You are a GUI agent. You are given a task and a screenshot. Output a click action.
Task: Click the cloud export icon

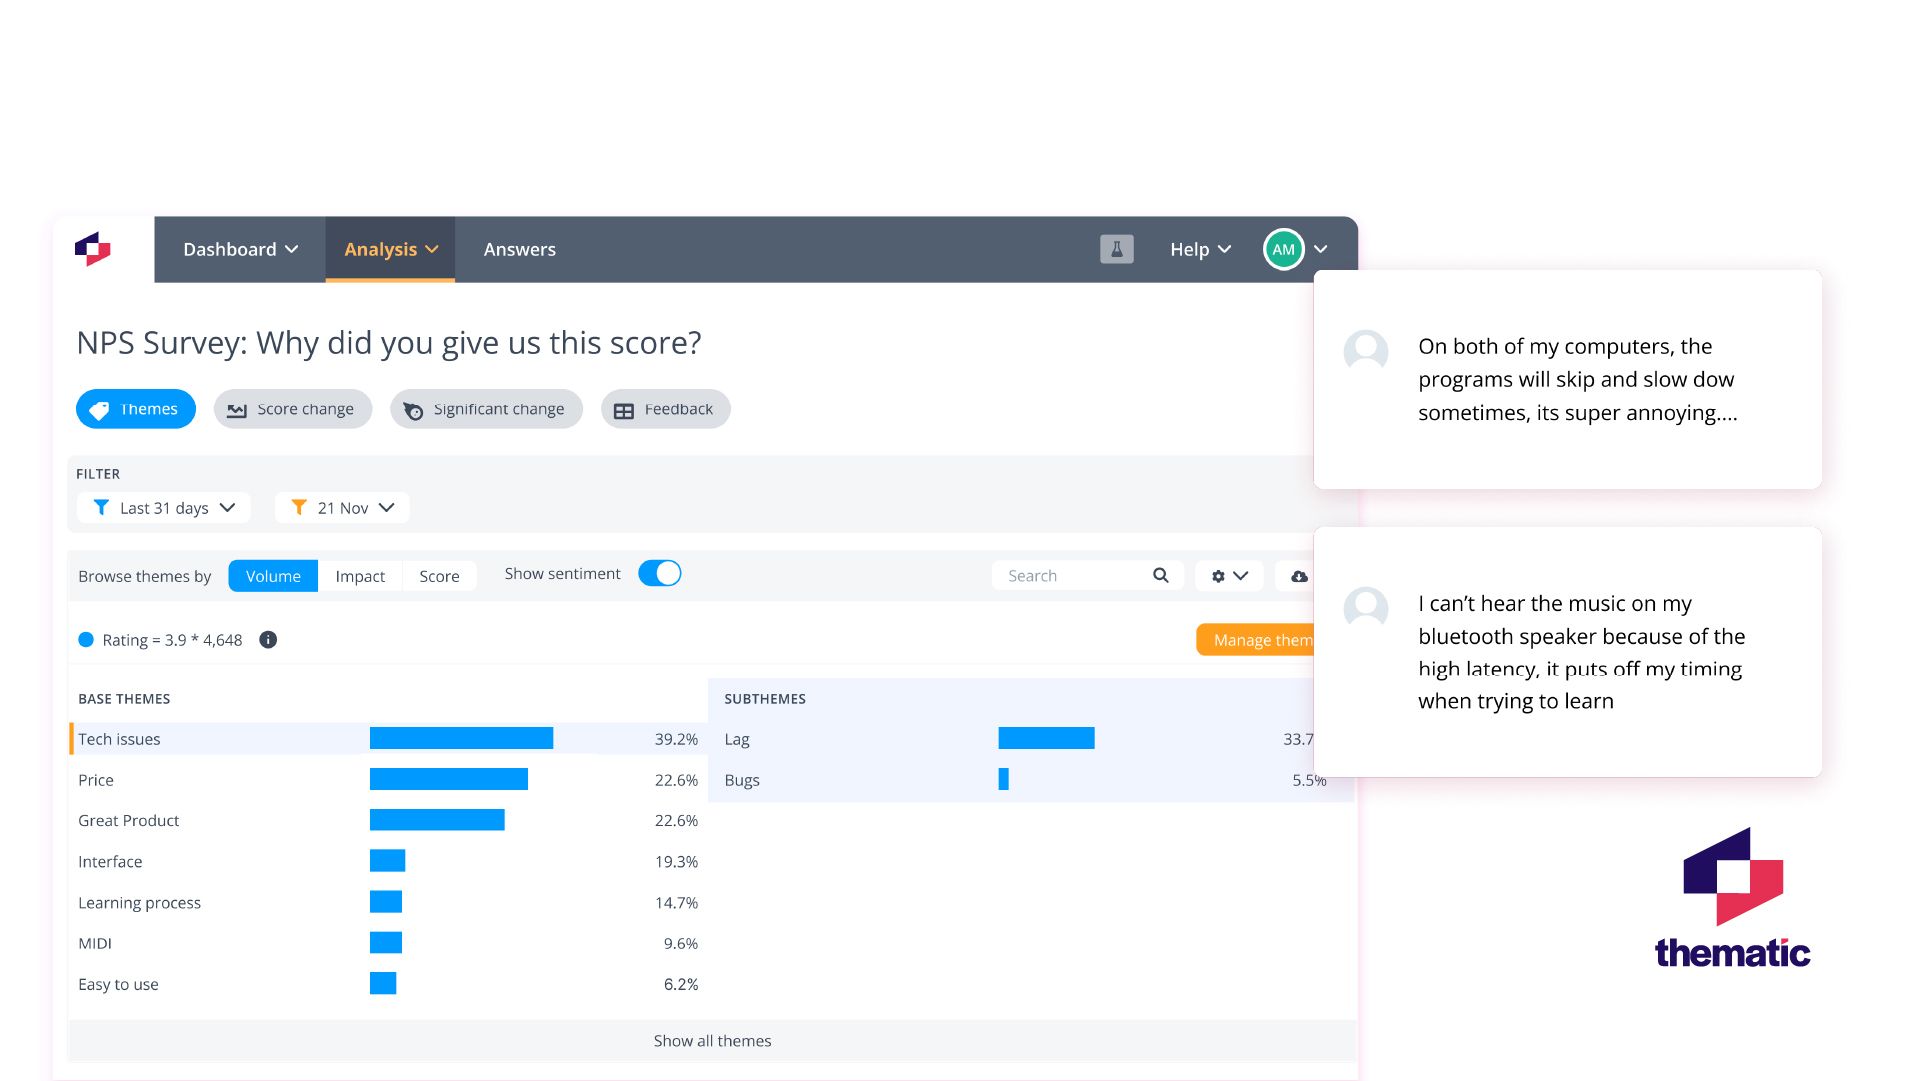point(1299,576)
